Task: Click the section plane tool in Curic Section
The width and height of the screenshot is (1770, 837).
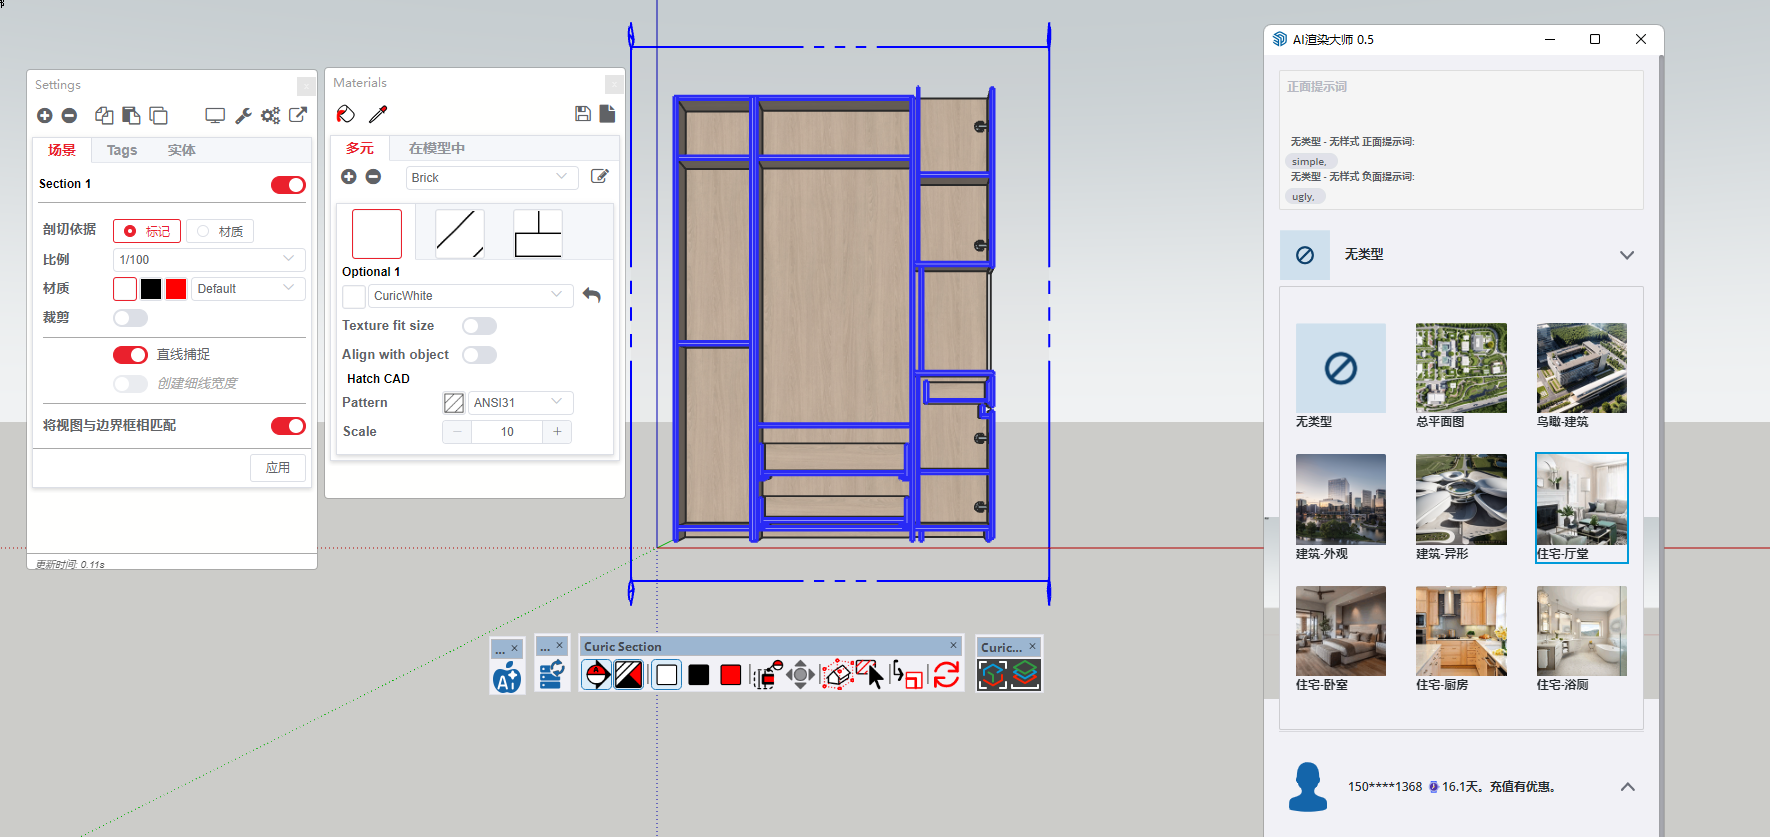Action: tap(597, 676)
